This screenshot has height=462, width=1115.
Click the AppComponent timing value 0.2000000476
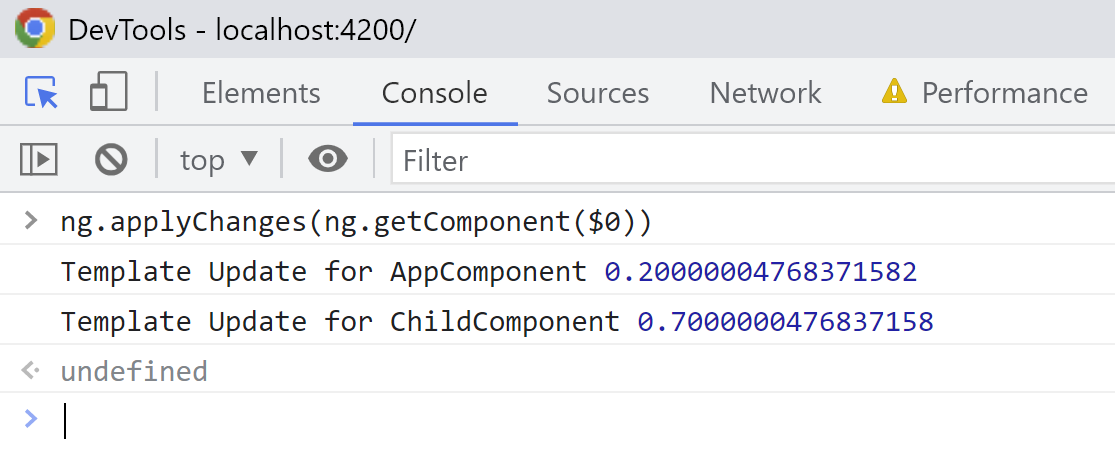(761, 272)
